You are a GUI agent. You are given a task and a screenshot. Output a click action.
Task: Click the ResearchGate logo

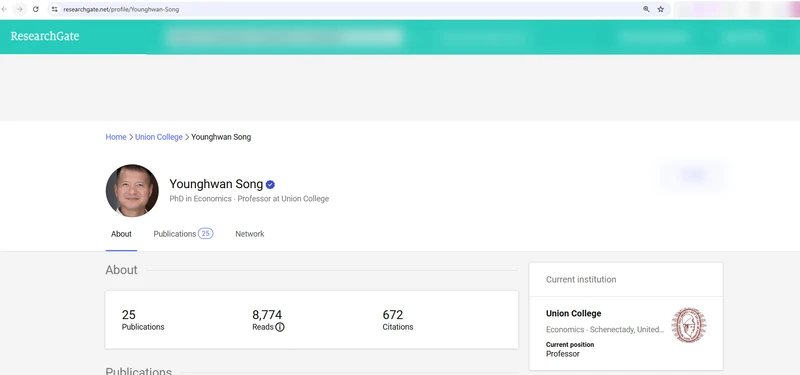click(x=45, y=36)
